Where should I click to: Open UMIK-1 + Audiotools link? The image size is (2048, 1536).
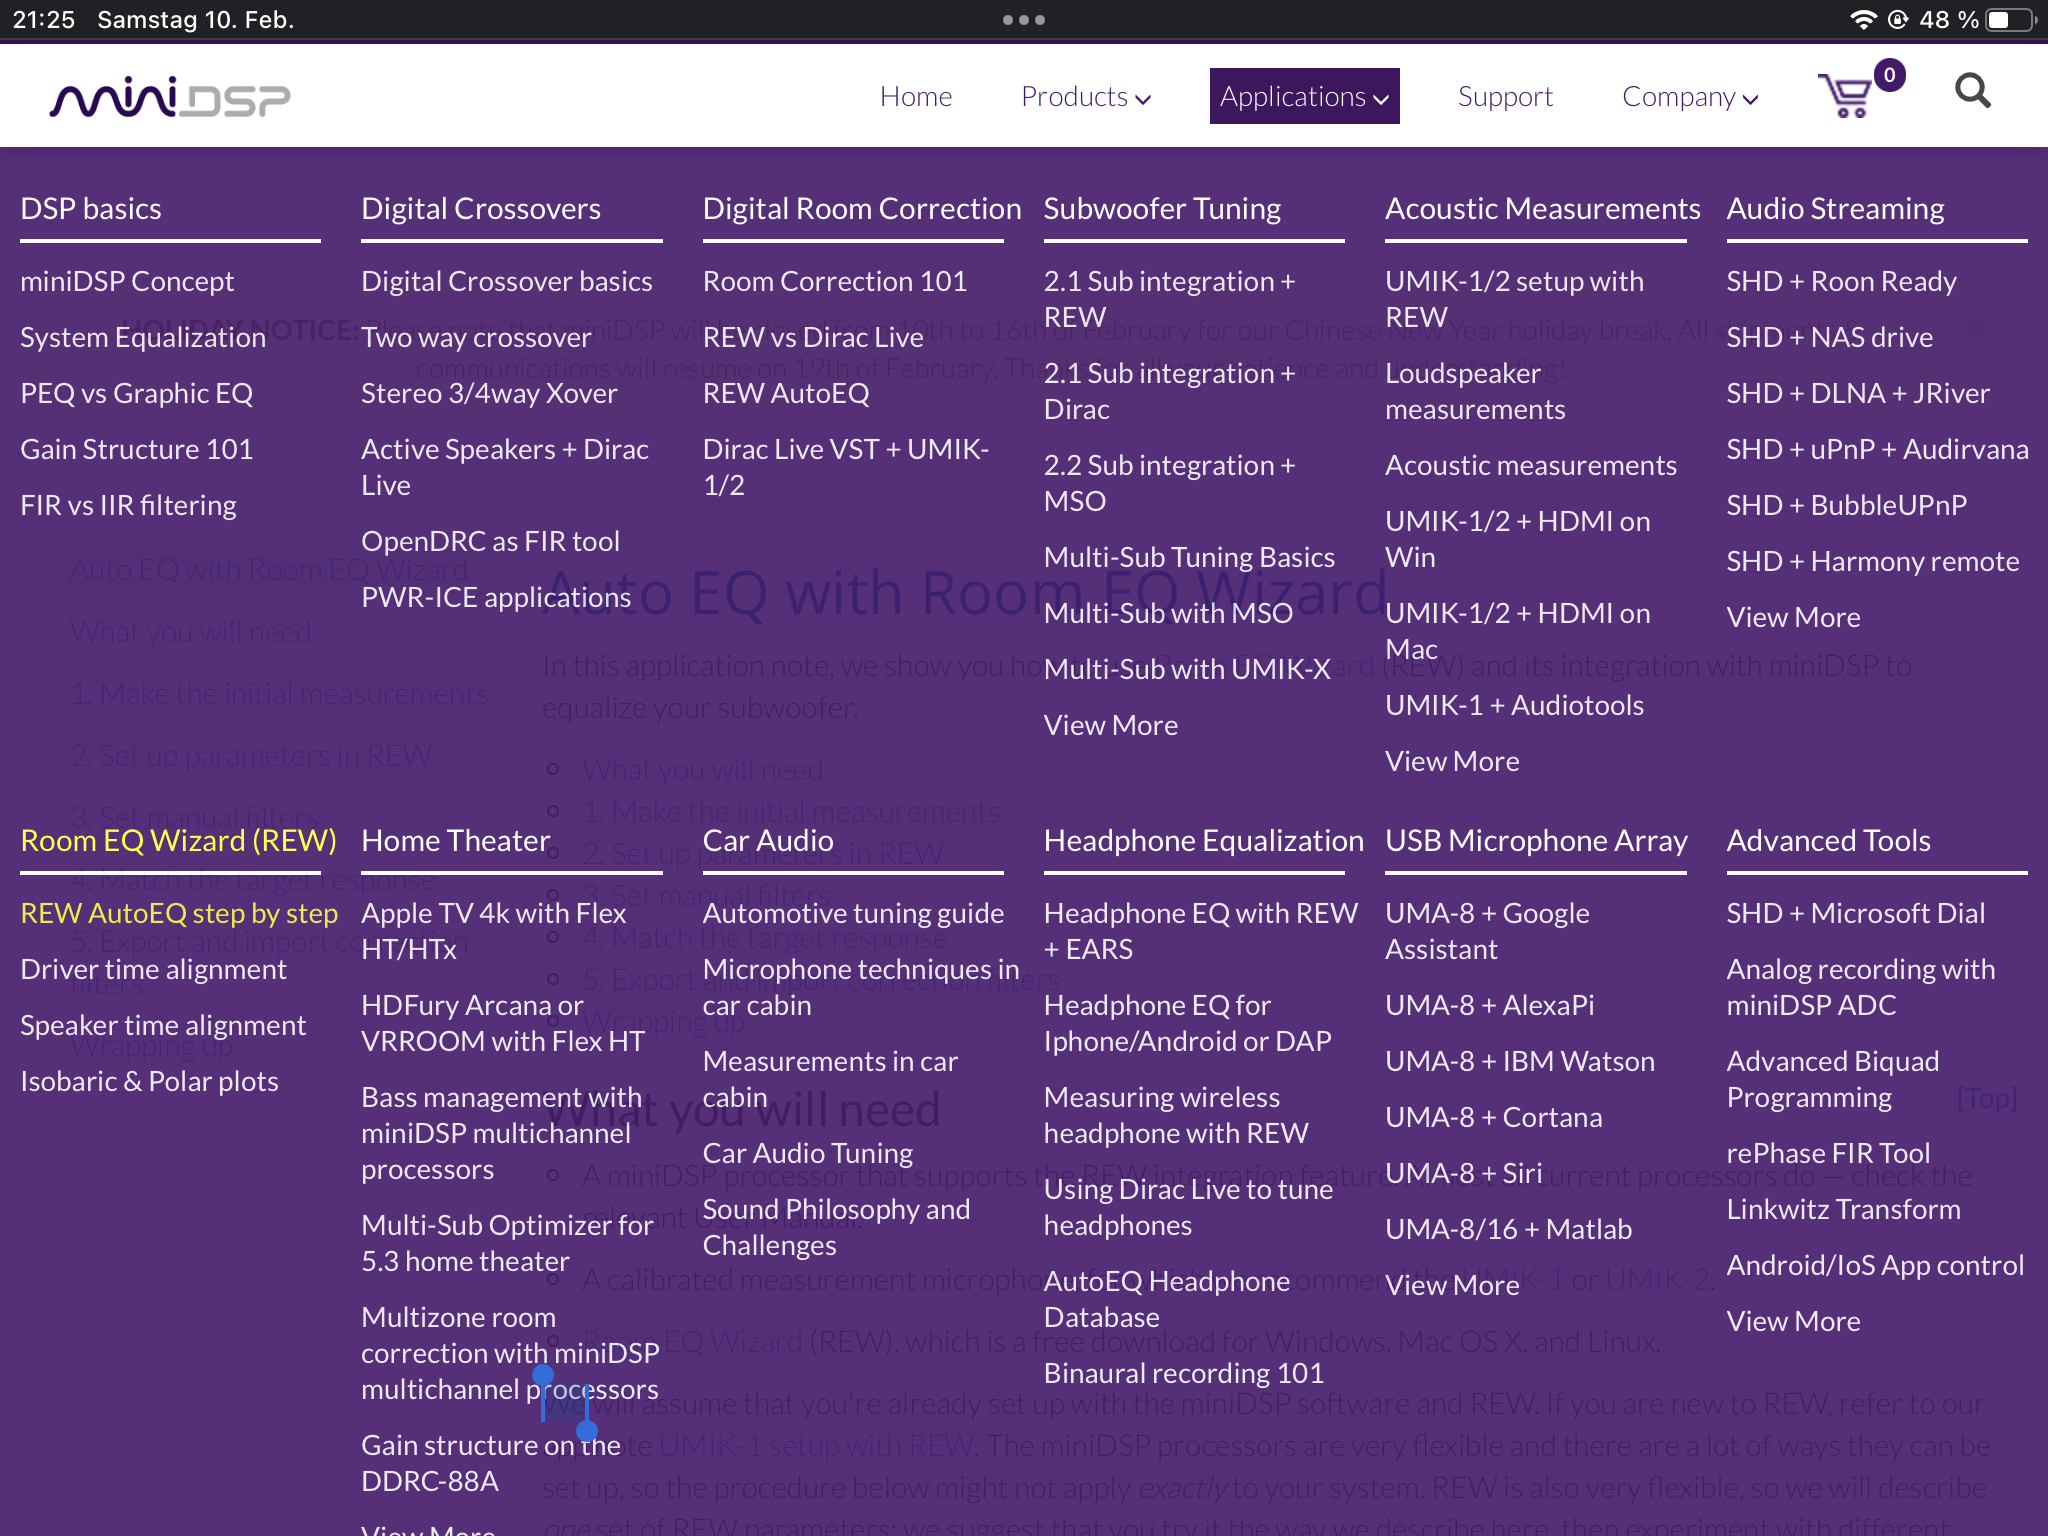[1514, 705]
